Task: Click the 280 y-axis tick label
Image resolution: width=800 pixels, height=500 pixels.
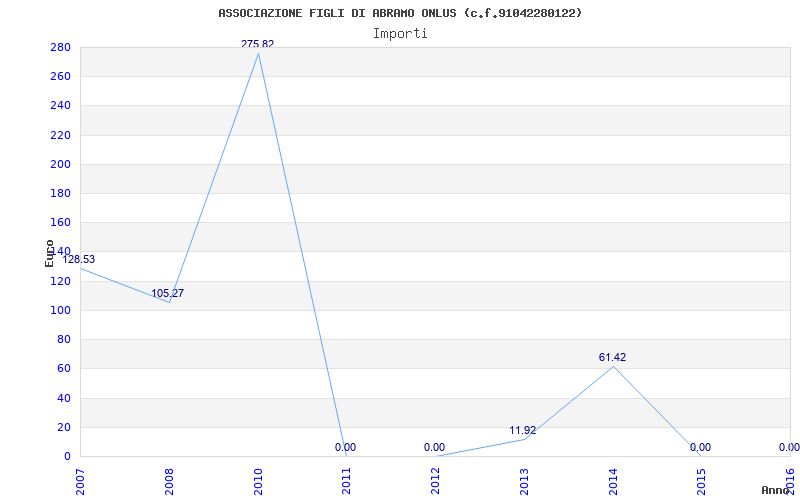Action: coord(60,47)
